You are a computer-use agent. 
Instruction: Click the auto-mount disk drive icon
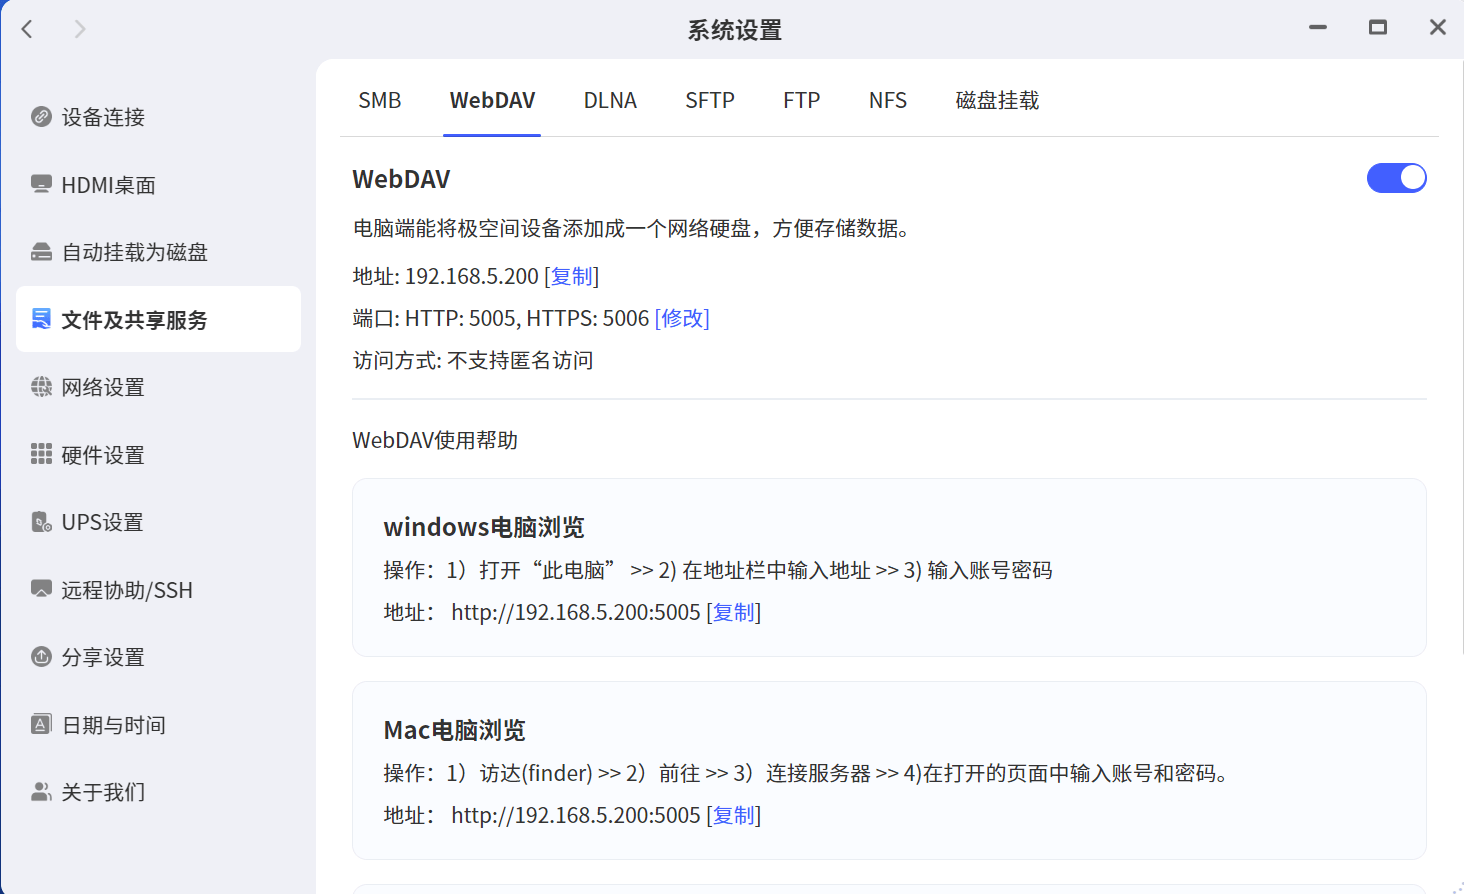click(41, 252)
